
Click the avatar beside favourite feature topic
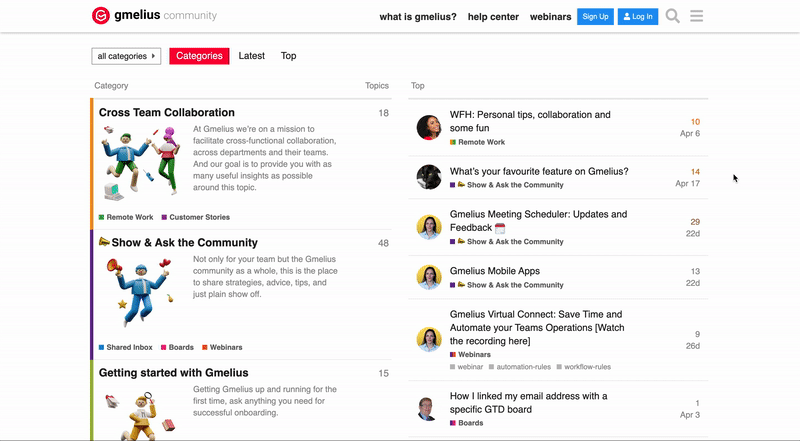429,177
